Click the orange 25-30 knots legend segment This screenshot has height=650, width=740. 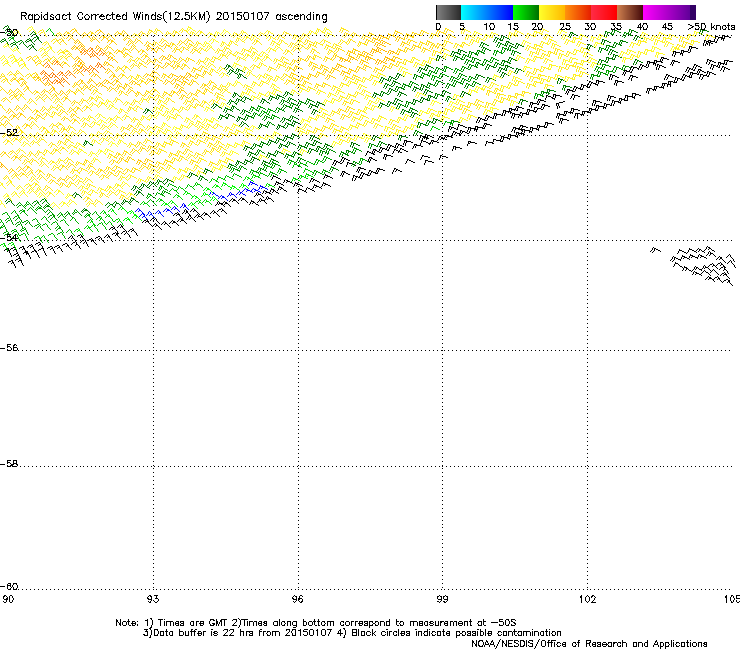pyautogui.click(x=578, y=12)
